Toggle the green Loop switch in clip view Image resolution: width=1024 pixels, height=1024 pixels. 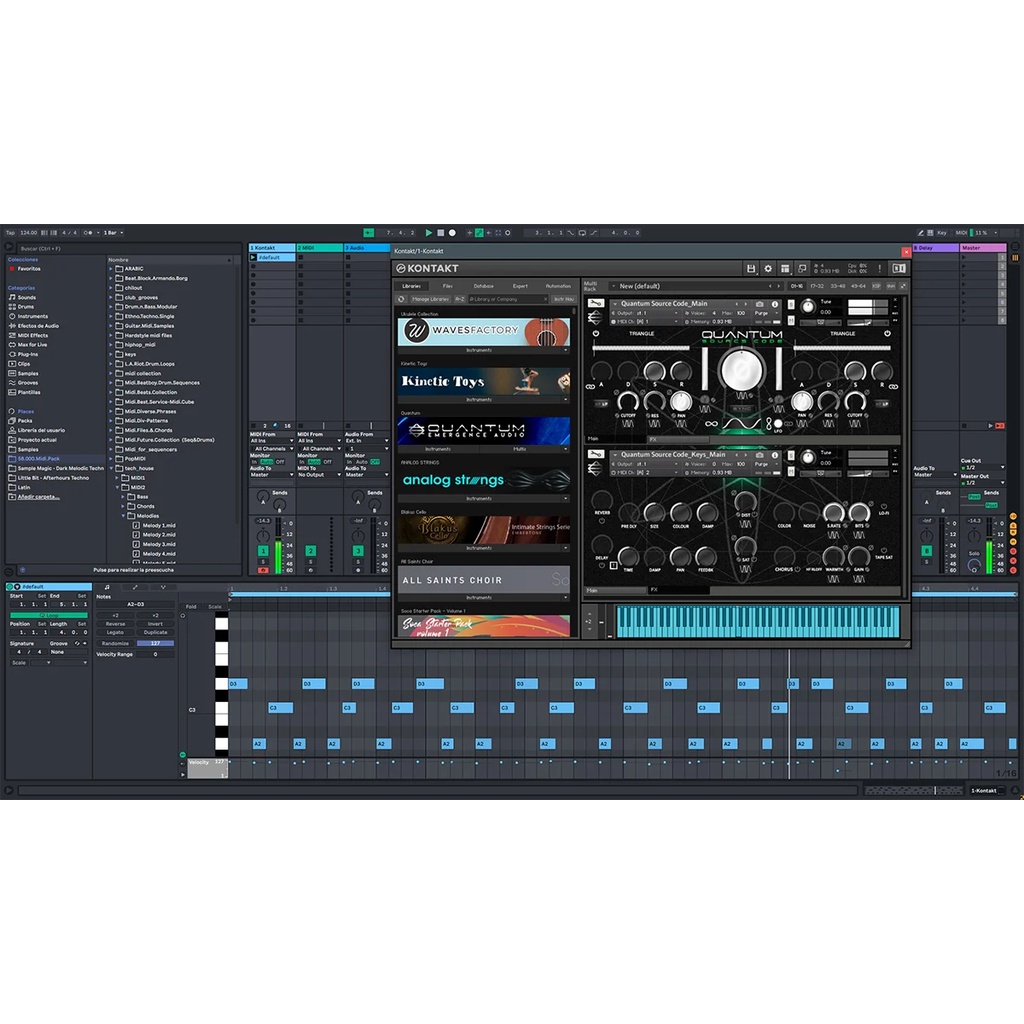(49, 615)
